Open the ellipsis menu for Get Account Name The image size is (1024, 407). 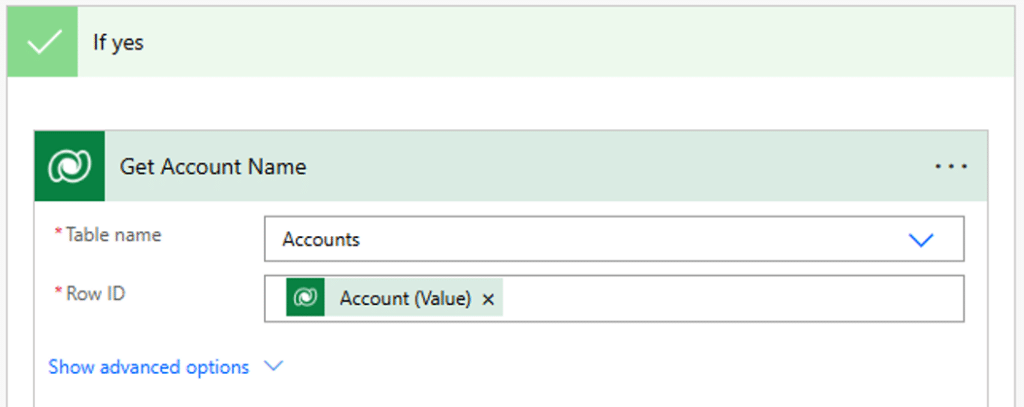951,166
